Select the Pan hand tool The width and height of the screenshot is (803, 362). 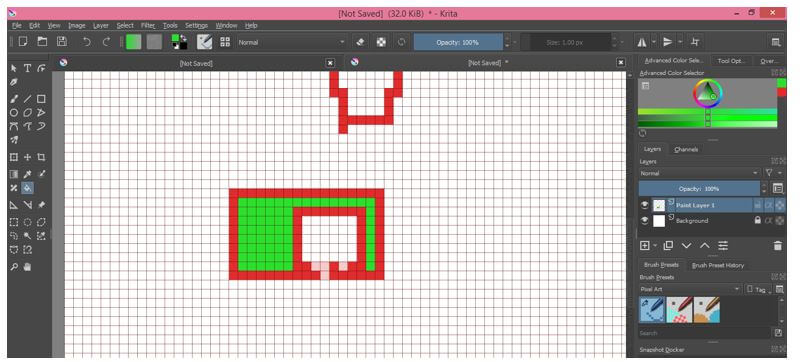click(x=28, y=267)
